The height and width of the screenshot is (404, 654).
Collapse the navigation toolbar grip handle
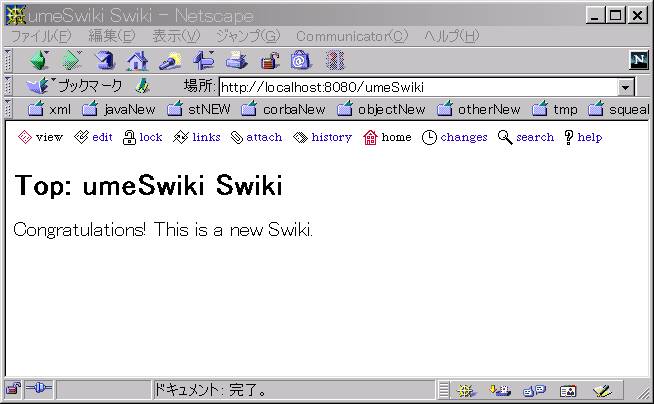click(x=8, y=61)
